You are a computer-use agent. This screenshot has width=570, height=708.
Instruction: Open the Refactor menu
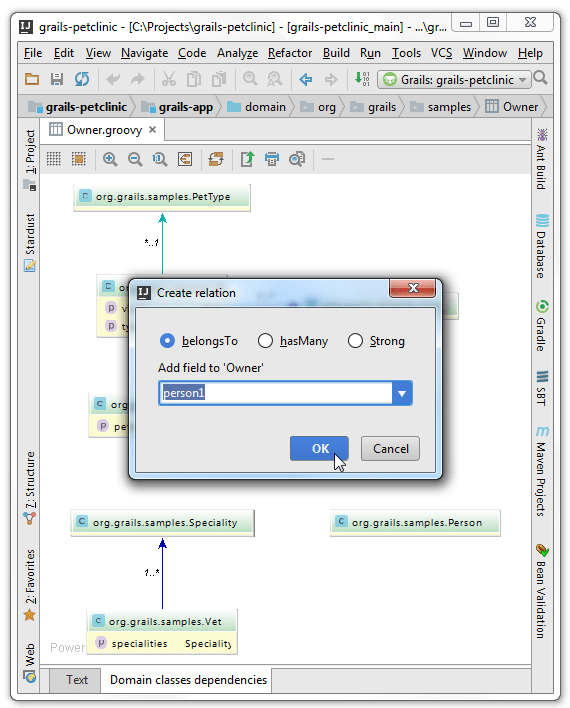tap(290, 53)
